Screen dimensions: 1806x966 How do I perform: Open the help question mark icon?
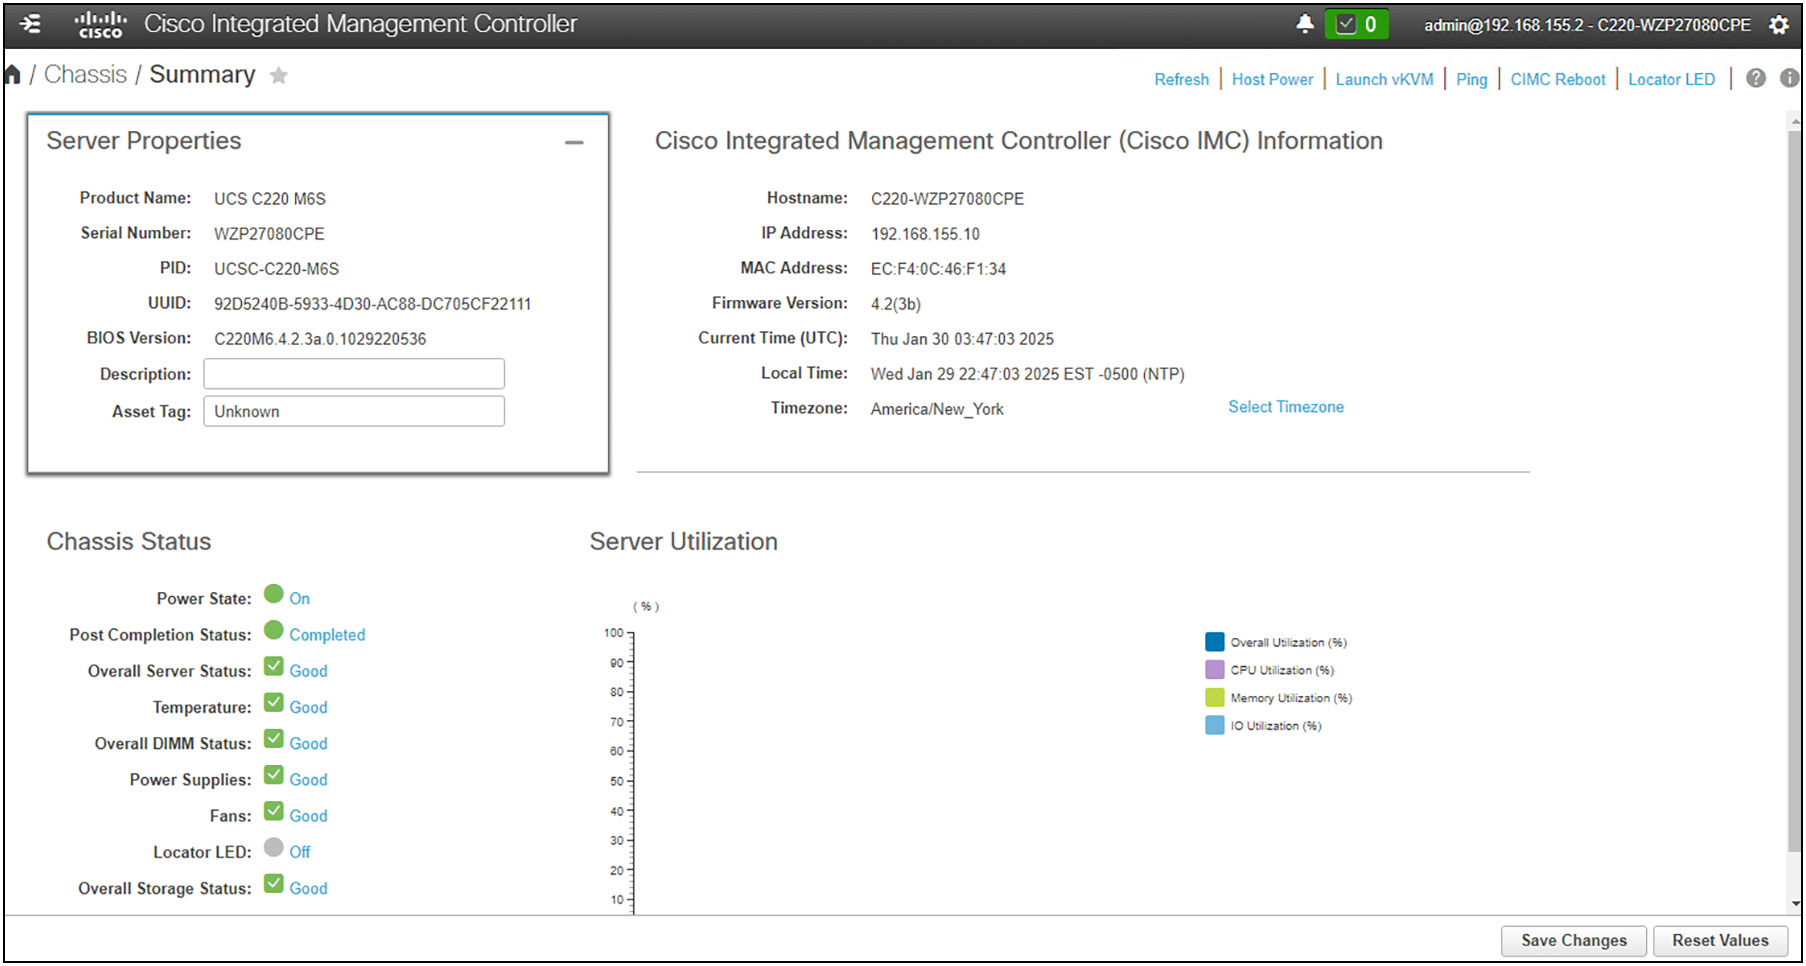coord(1756,78)
